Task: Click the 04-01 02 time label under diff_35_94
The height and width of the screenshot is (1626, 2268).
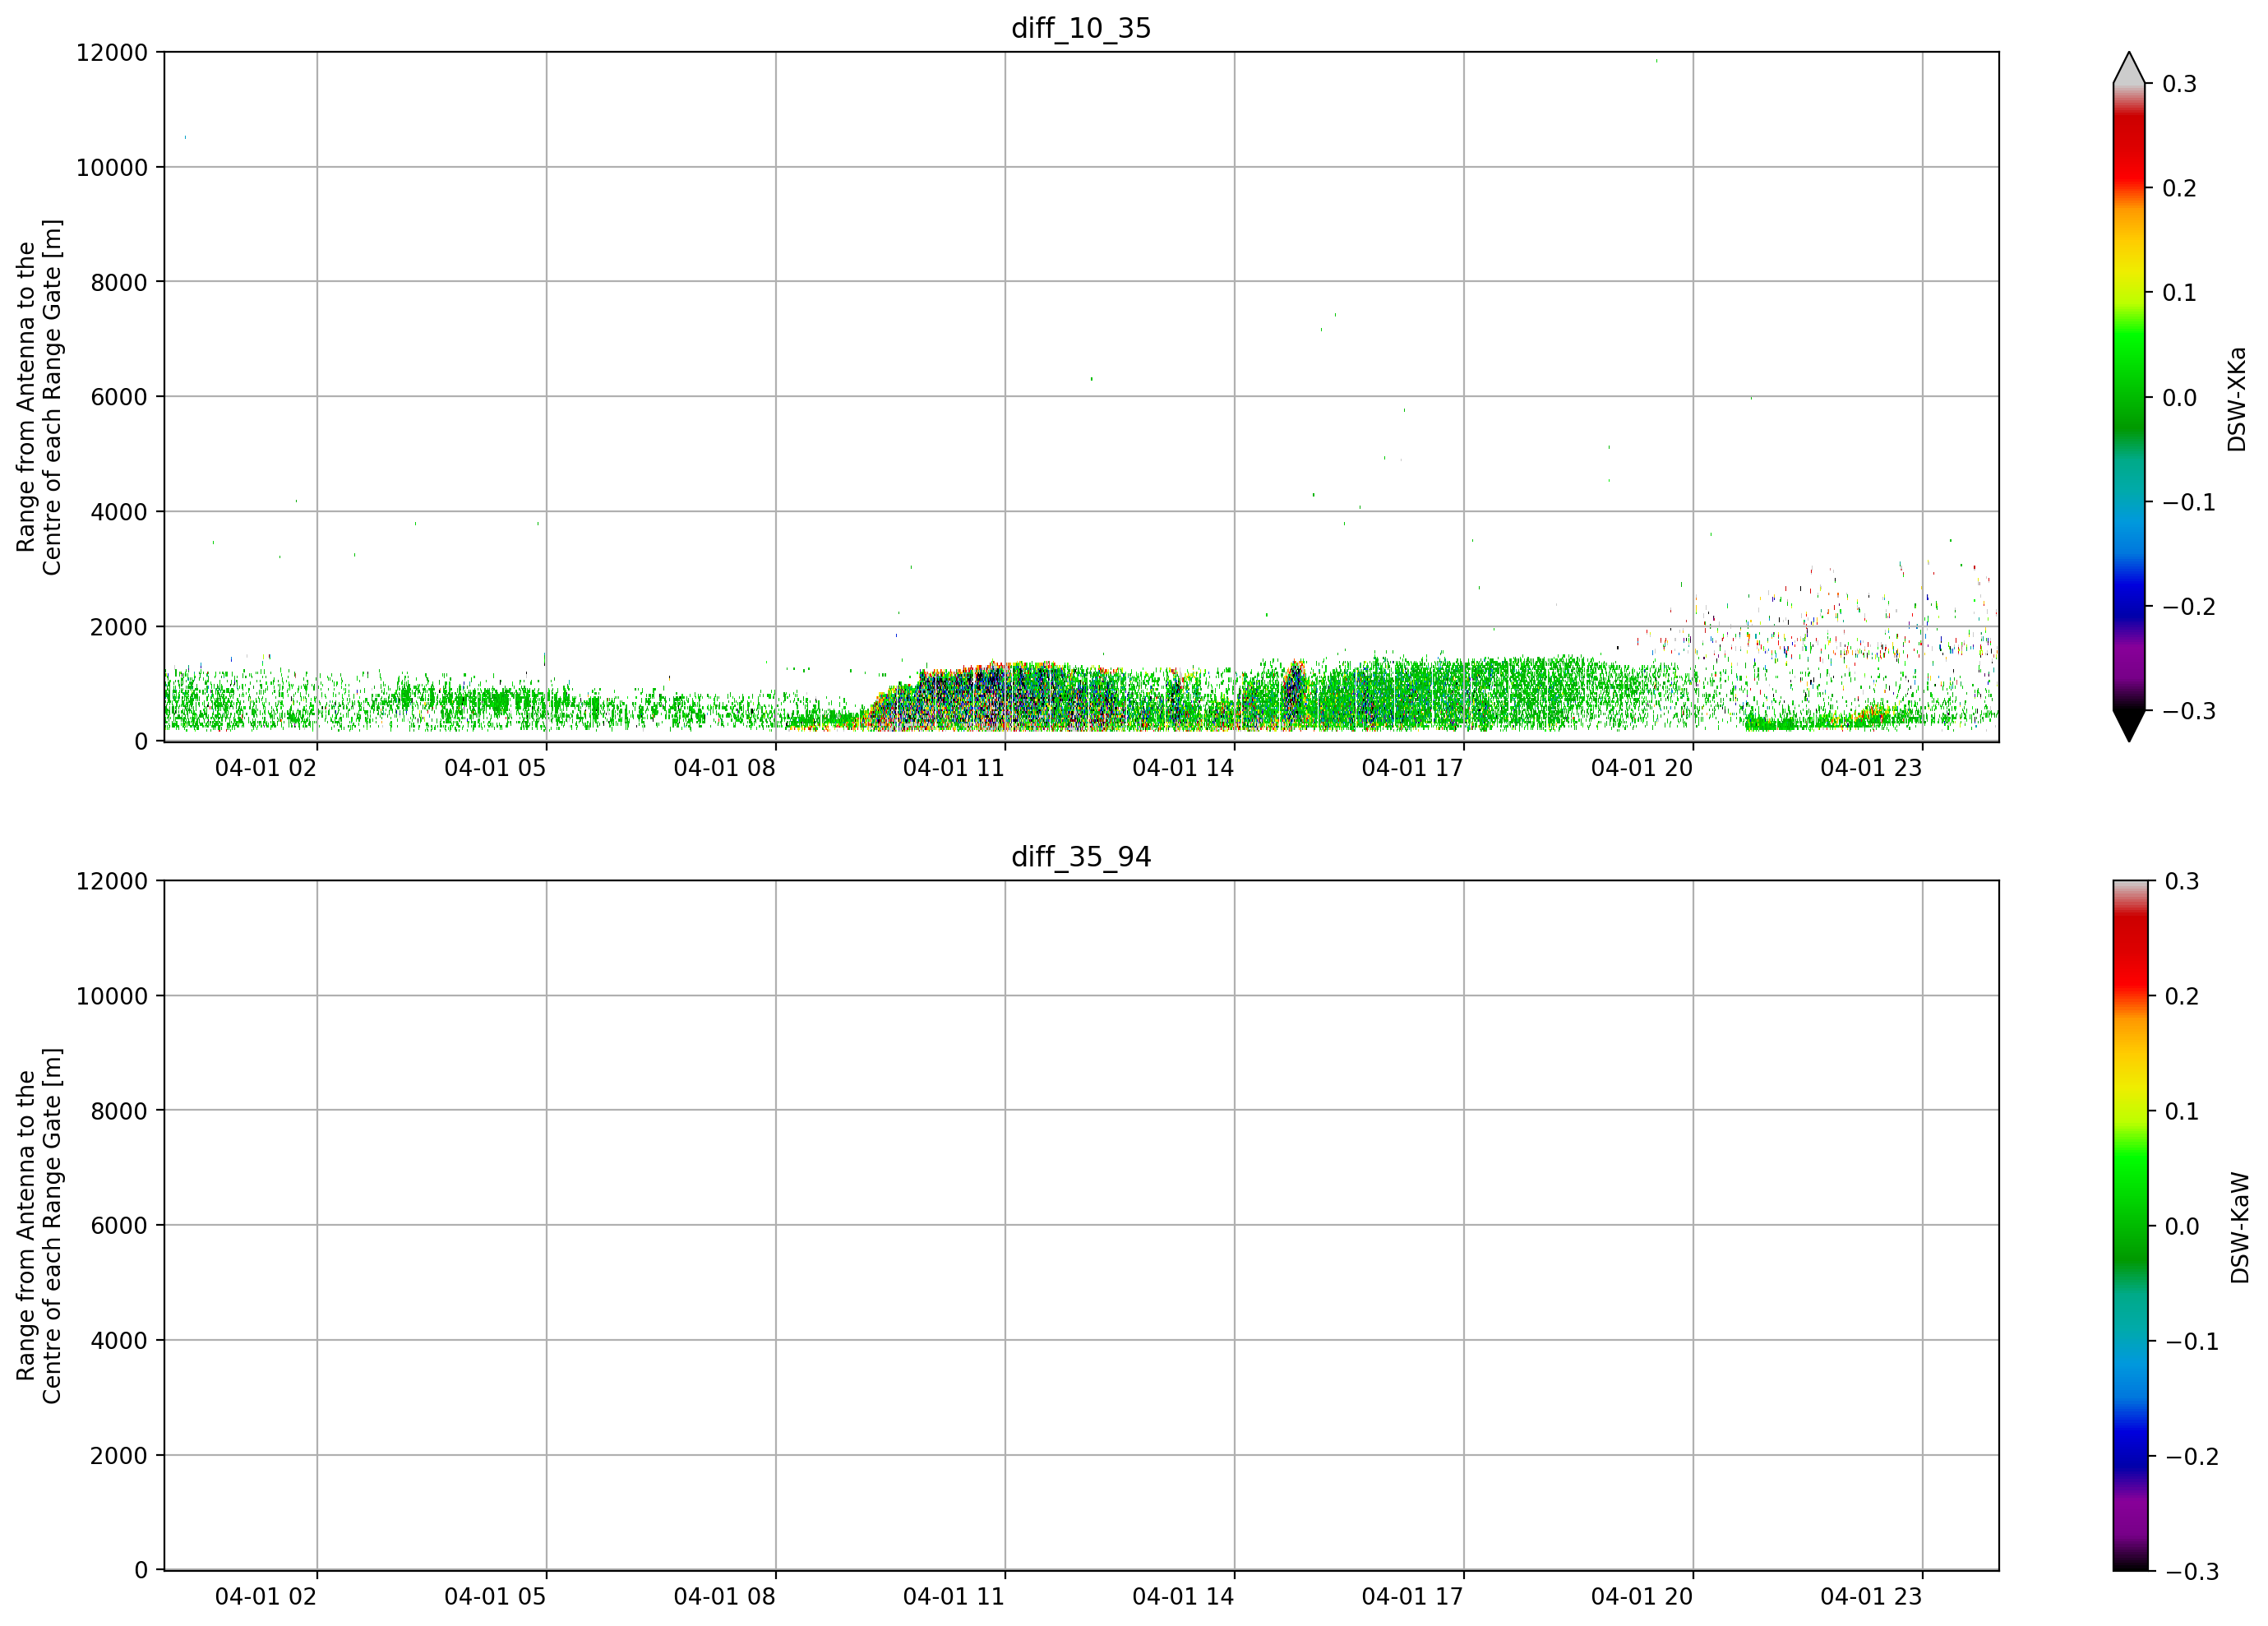Action: tap(266, 1597)
